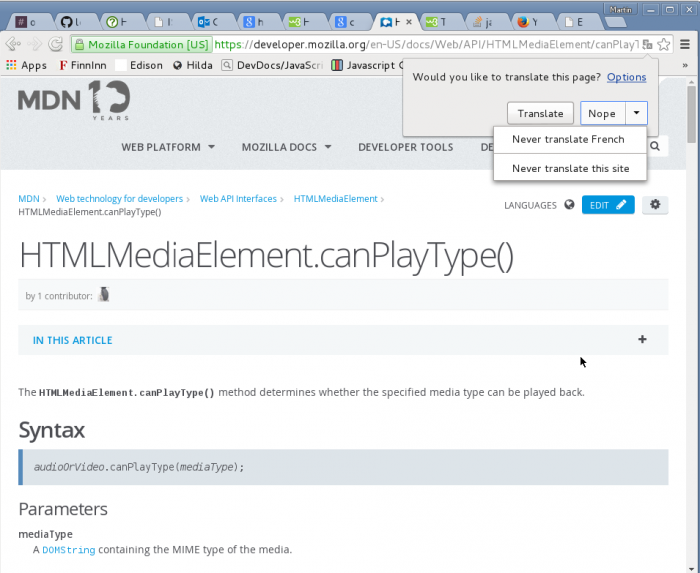Click the Edit button

click(608, 204)
